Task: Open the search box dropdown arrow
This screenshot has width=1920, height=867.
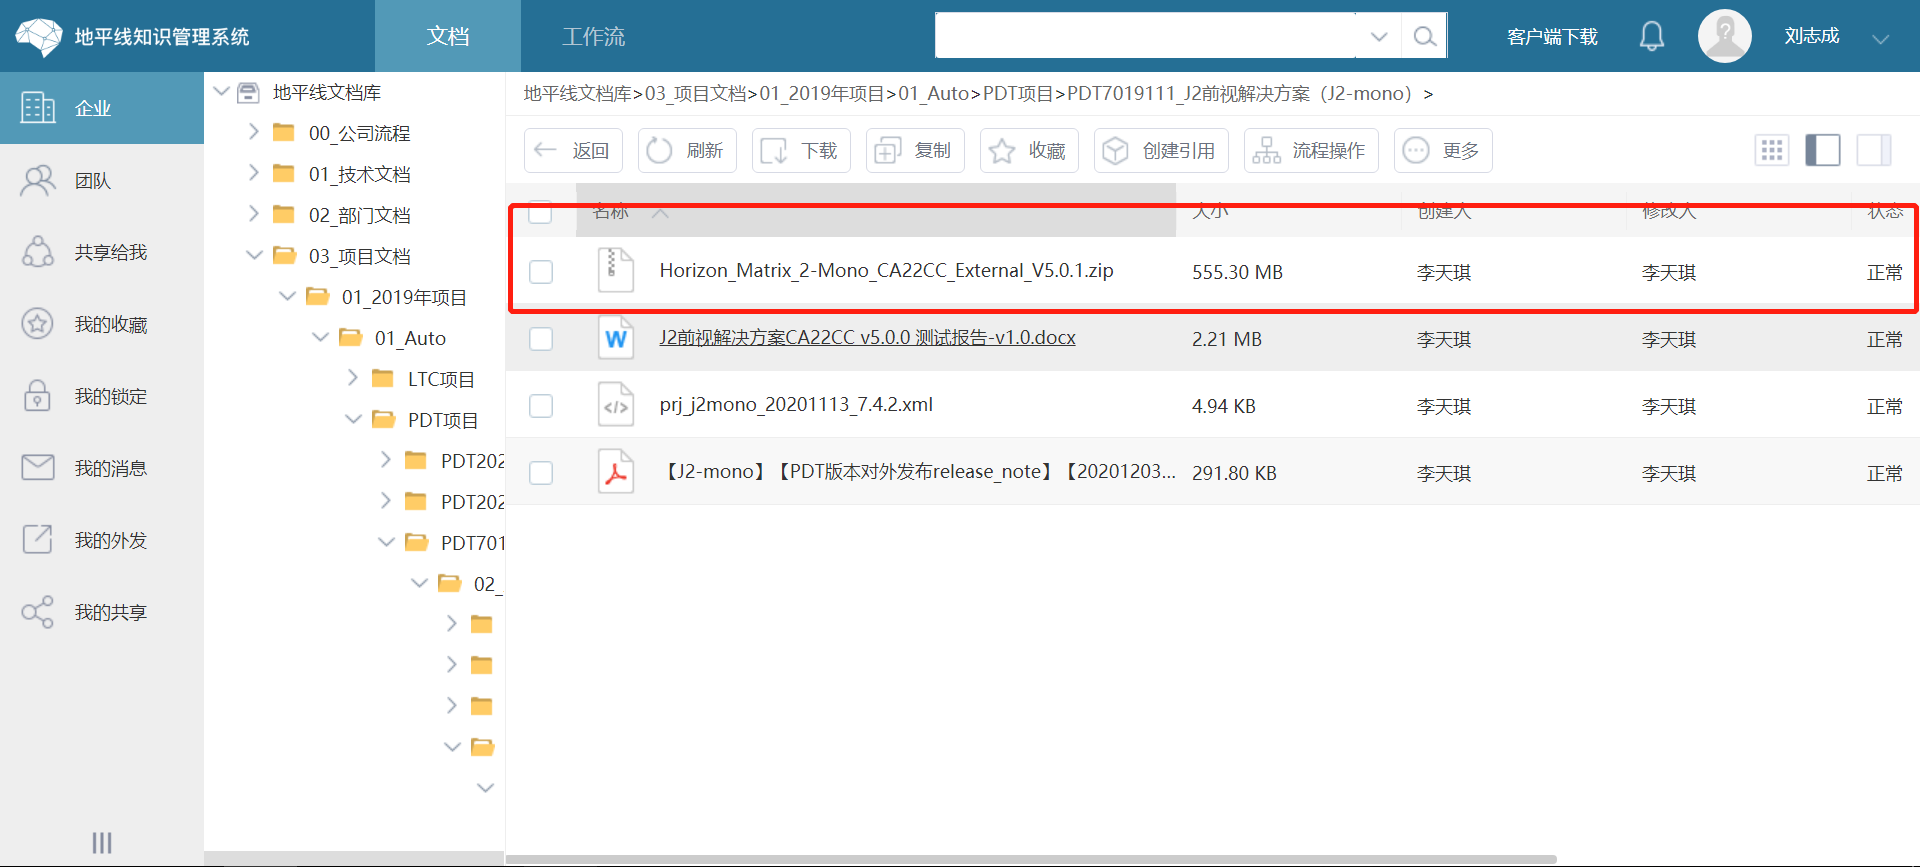Action: (1379, 37)
